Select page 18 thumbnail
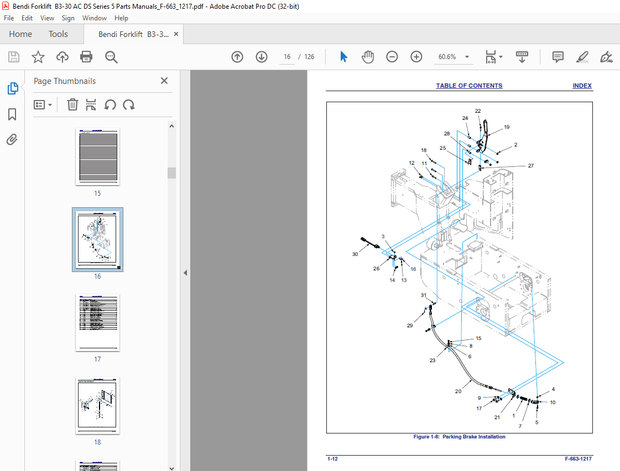This screenshot has height=471, width=620. pyautogui.click(x=98, y=406)
